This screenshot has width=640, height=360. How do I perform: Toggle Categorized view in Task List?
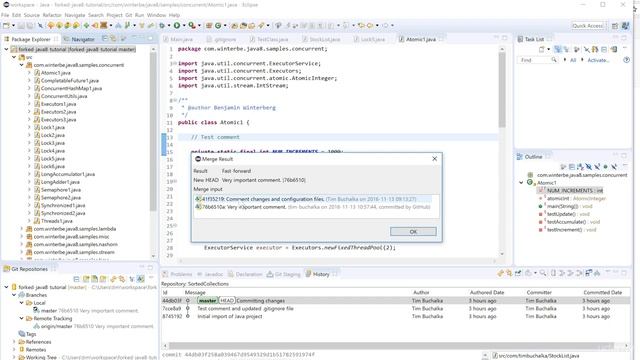(558, 49)
